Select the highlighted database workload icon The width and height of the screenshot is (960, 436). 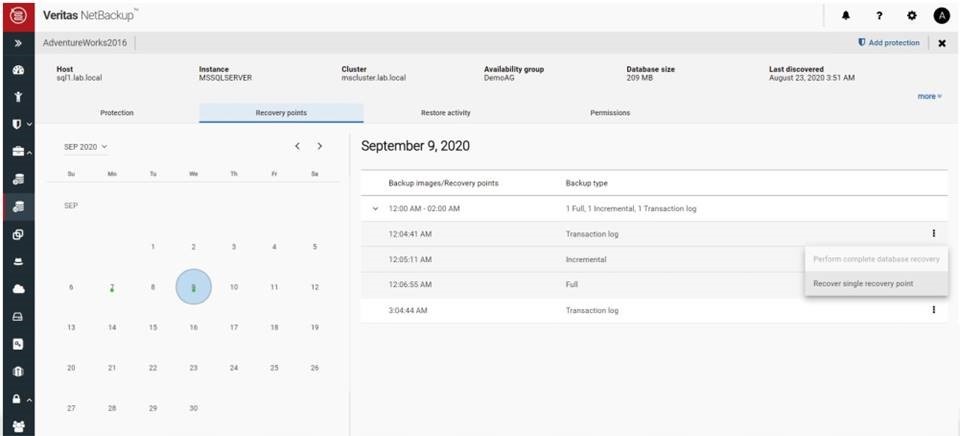[x=18, y=206]
